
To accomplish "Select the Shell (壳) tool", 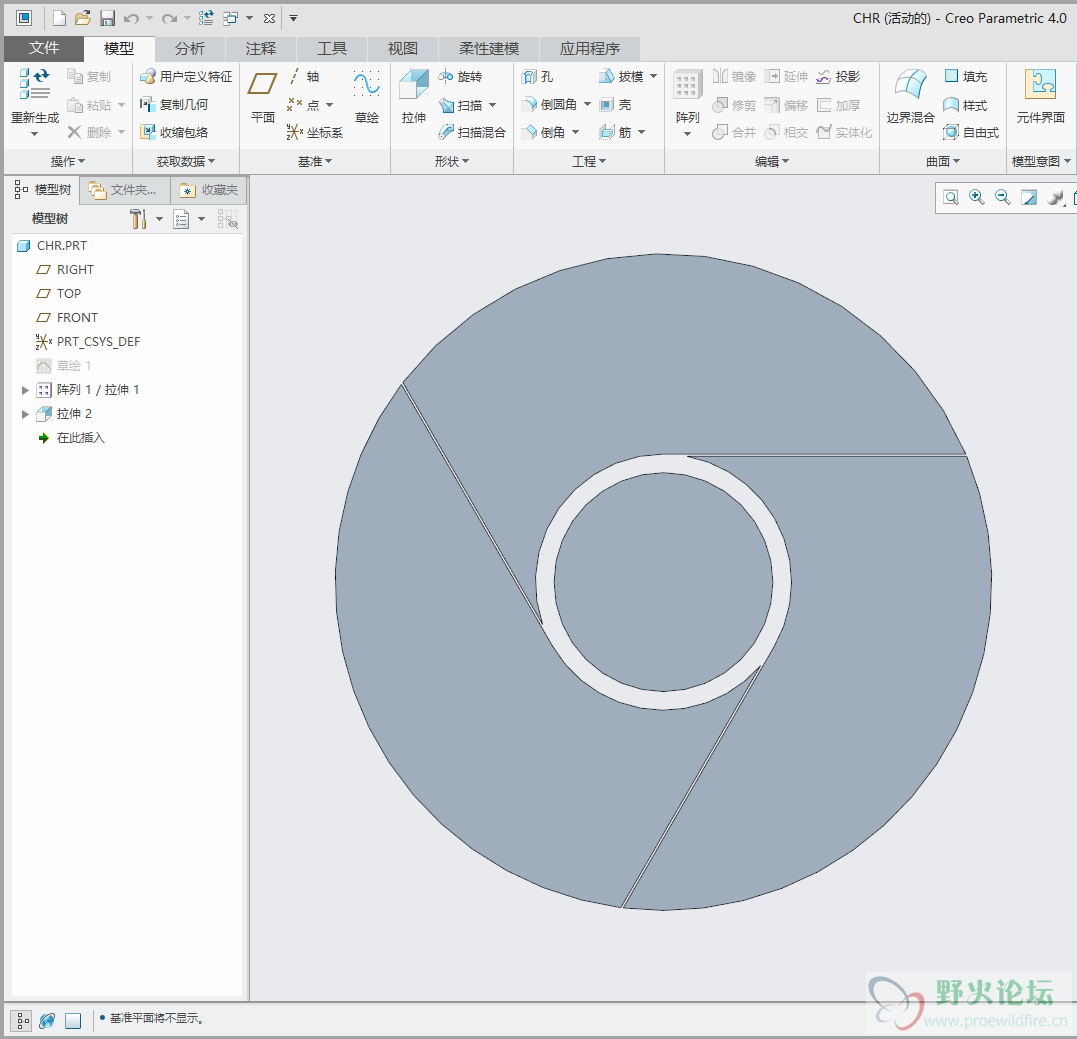I will 615,104.
